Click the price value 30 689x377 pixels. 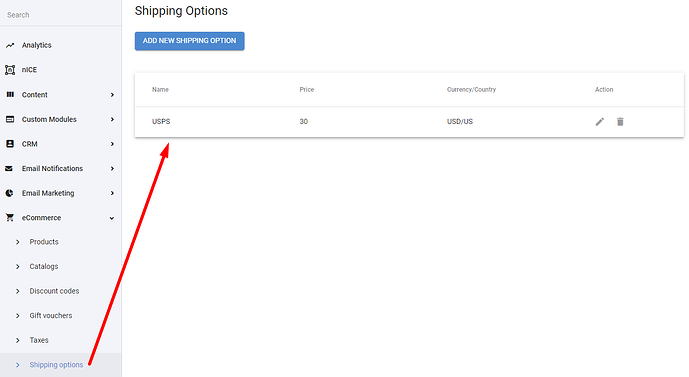[304, 121]
